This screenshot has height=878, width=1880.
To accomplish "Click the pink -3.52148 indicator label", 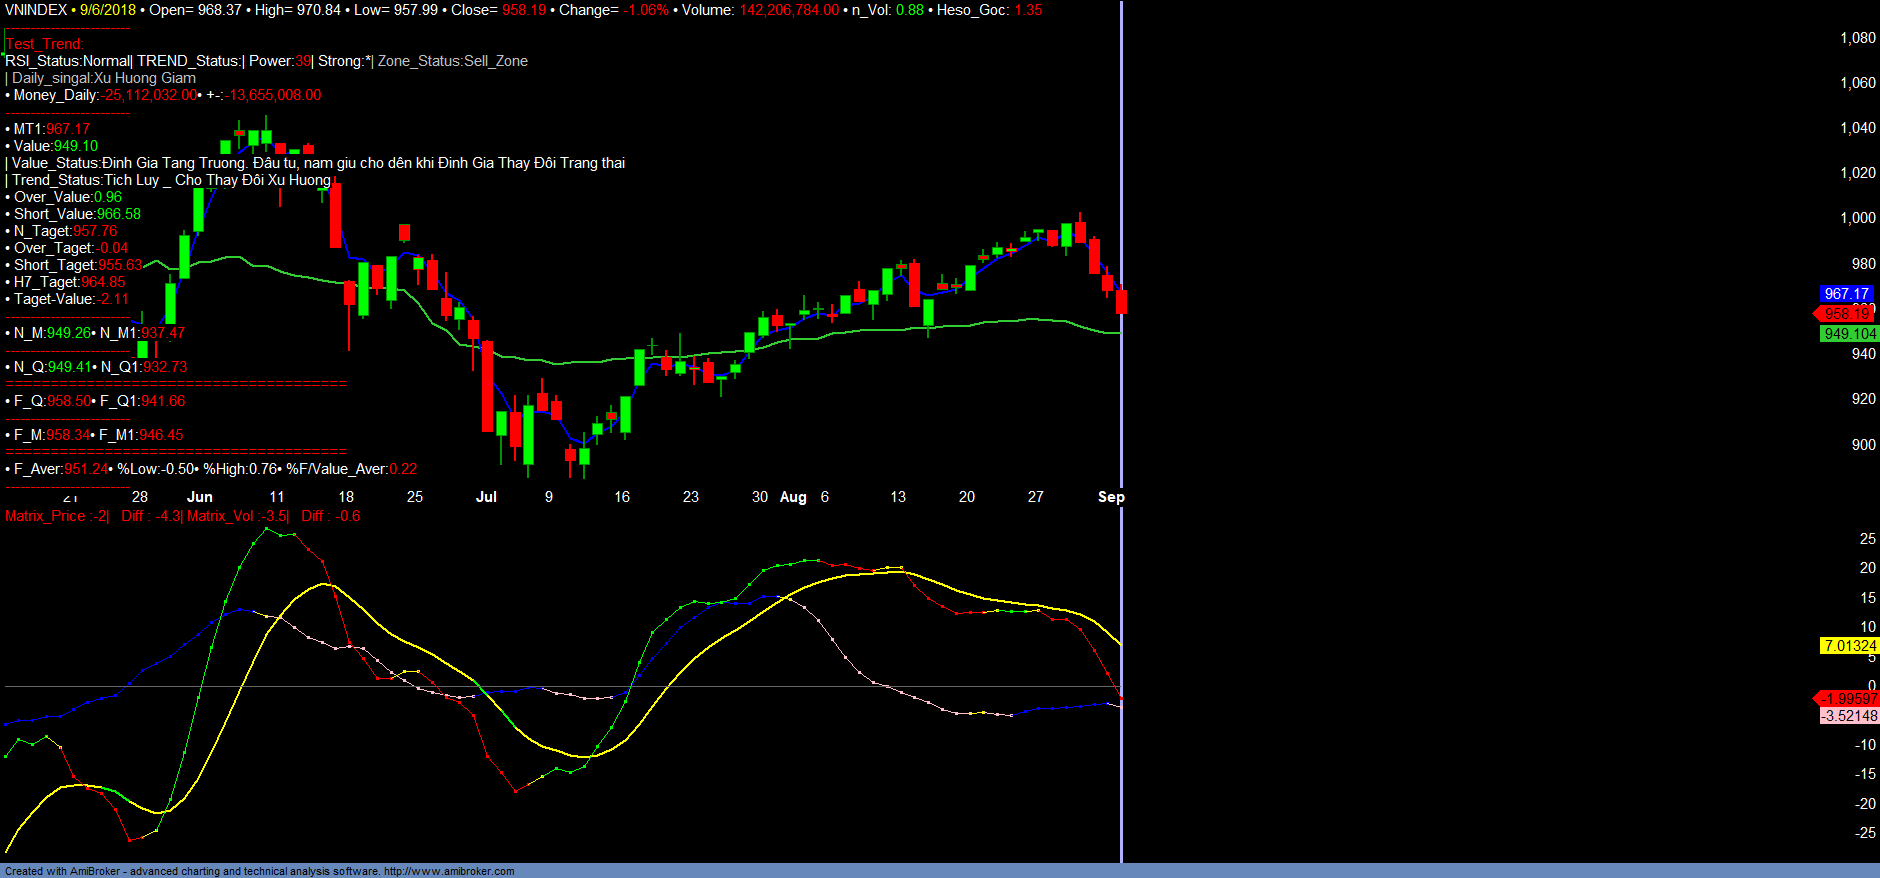I will [x=1849, y=716].
